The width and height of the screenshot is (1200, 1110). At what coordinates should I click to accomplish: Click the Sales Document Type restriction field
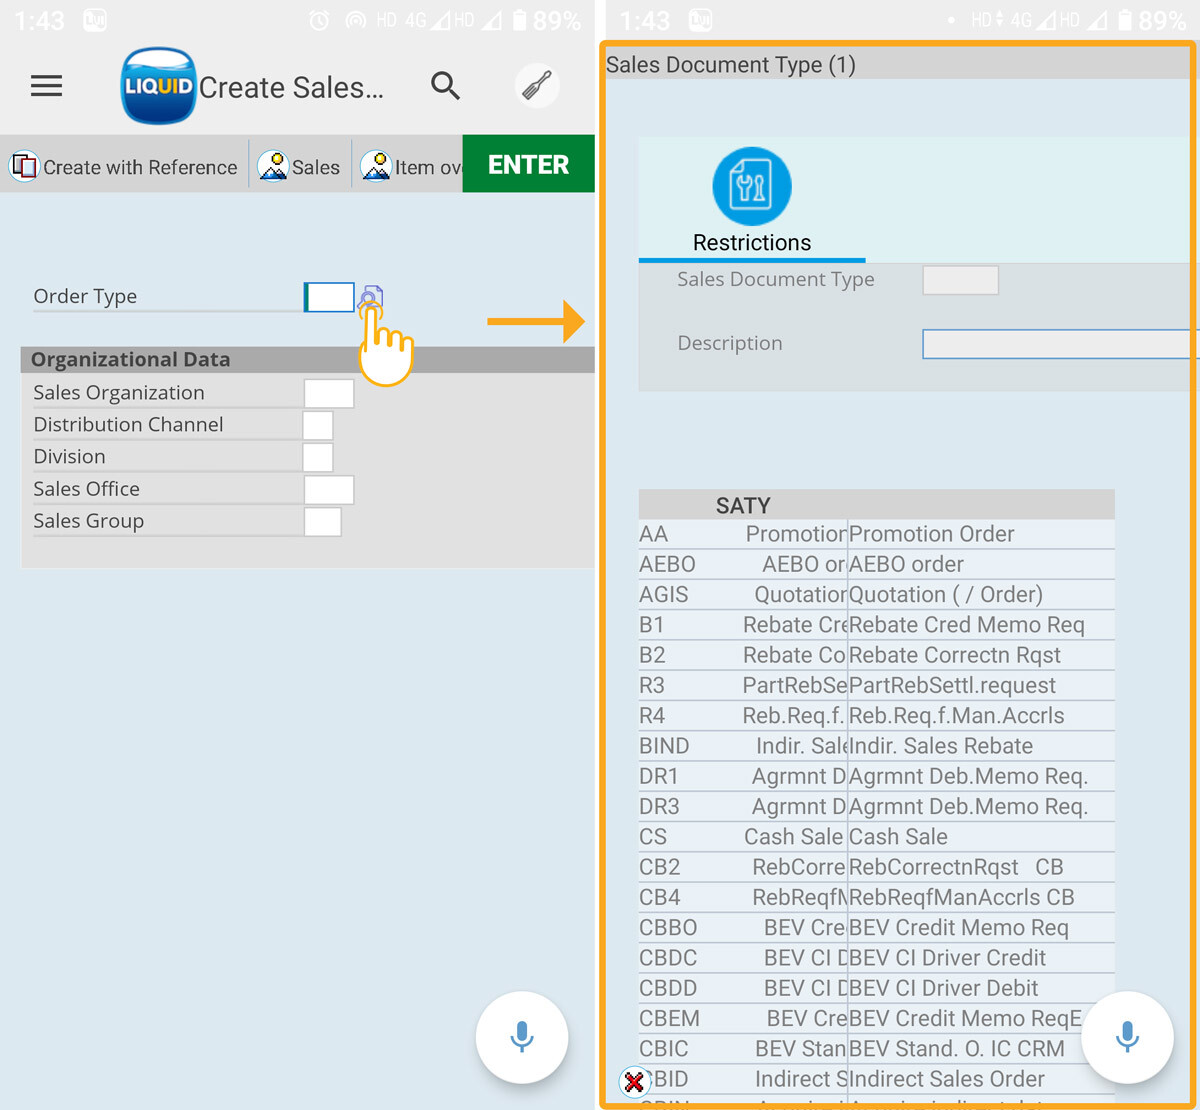[960, 280]
